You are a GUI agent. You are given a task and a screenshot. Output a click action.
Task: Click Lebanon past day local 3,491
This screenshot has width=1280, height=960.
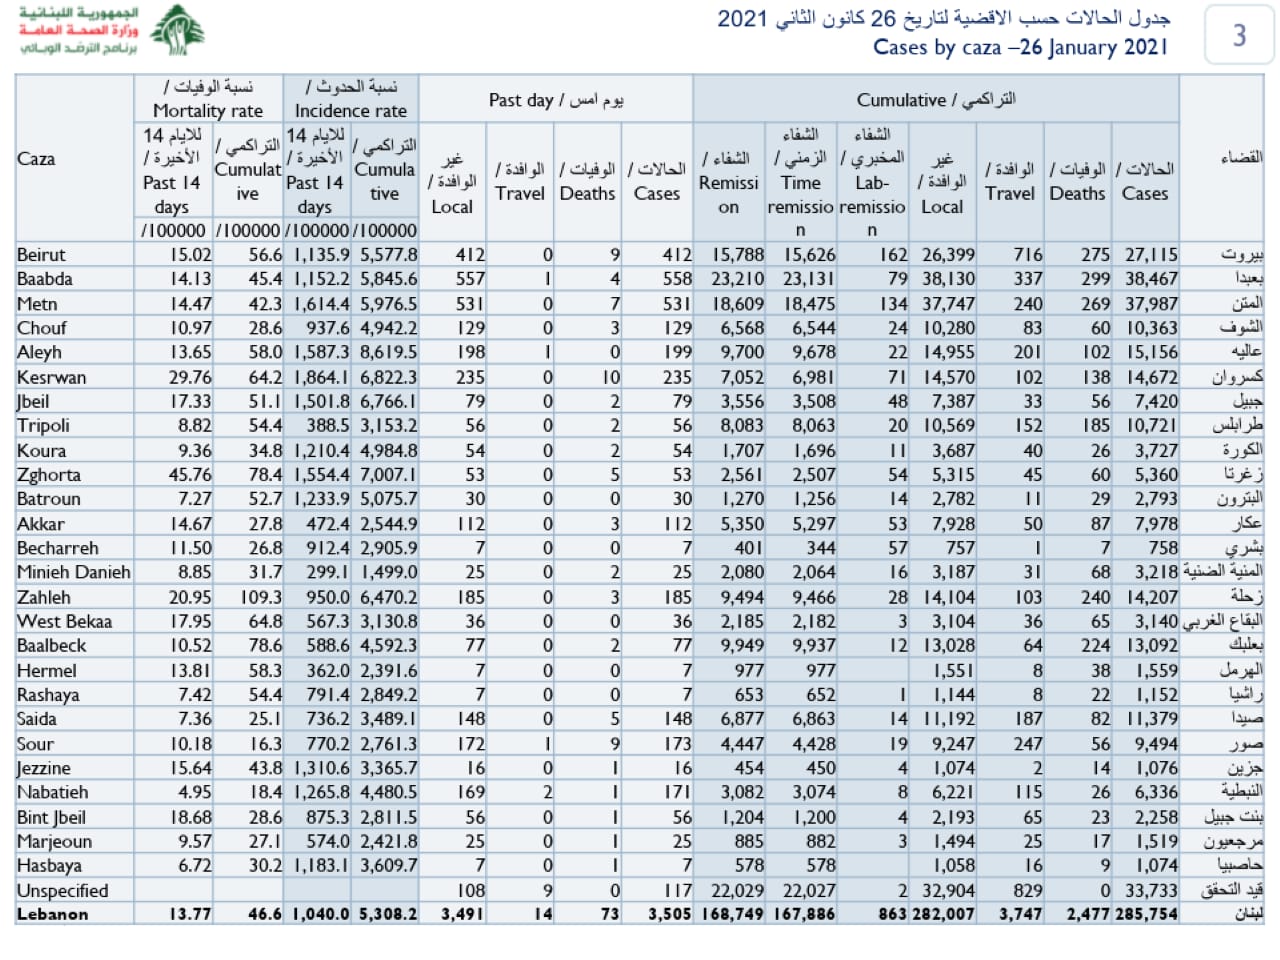coord(463,913)
